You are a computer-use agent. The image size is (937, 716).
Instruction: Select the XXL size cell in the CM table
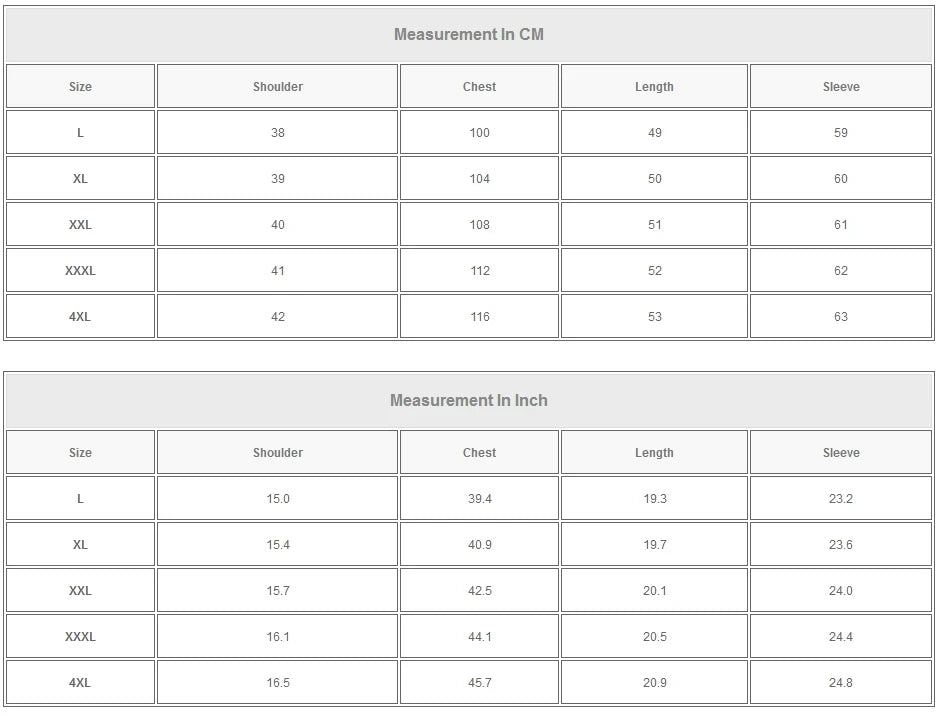click(x=80, y=225)
